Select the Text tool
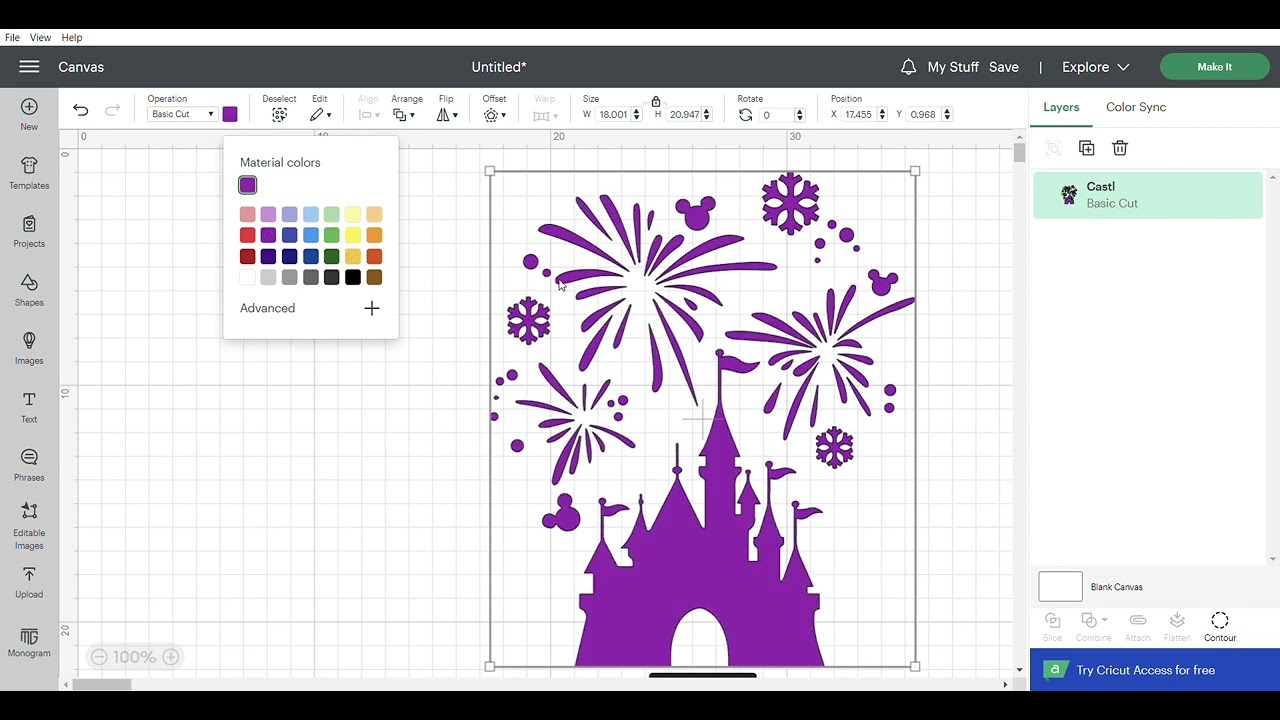The width and height of the screenshot is (1280, 720). coord(29,407)
